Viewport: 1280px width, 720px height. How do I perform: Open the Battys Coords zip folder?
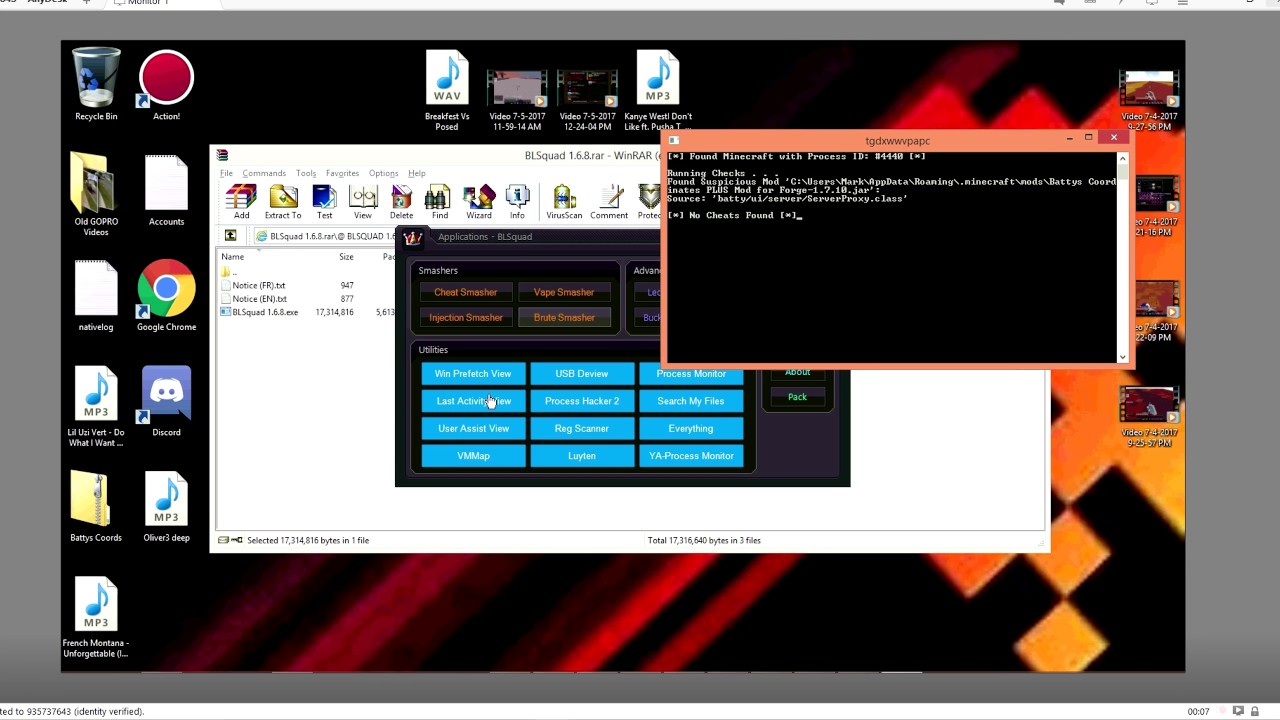click(96, 506)
